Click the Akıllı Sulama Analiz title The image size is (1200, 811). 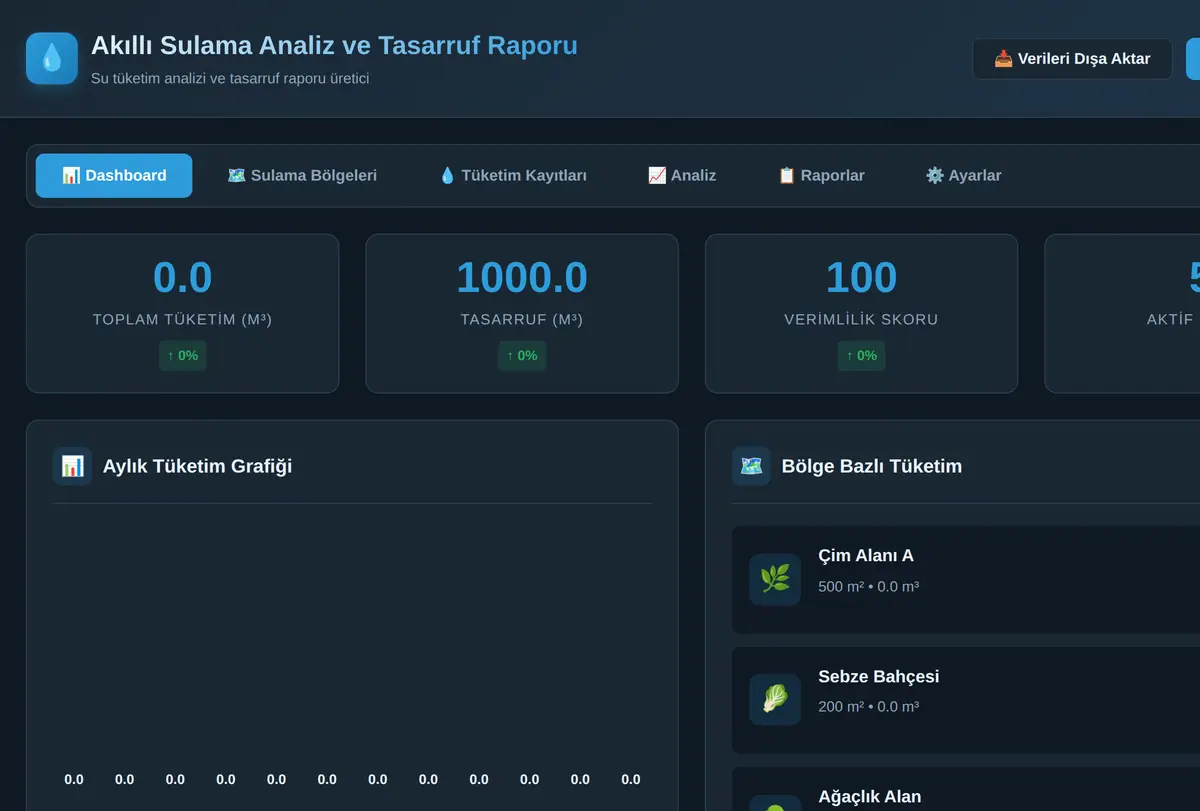(334, 46)
